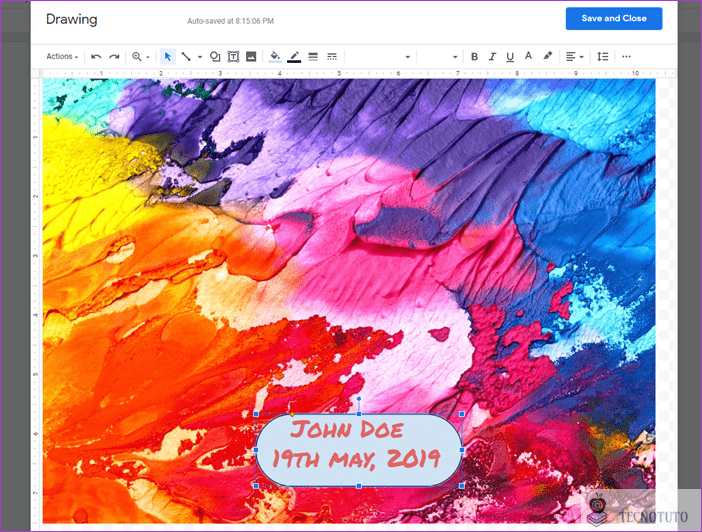Viewport: 702px width, 532px height.
Task: Open the More options ellipsis
Action: (626, 56)
